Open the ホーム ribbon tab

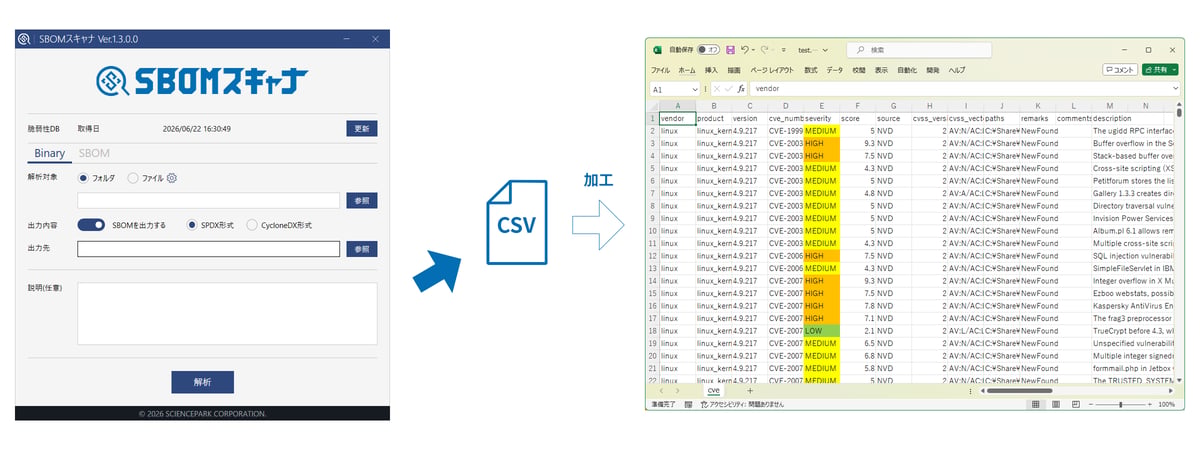click(687, 70)
